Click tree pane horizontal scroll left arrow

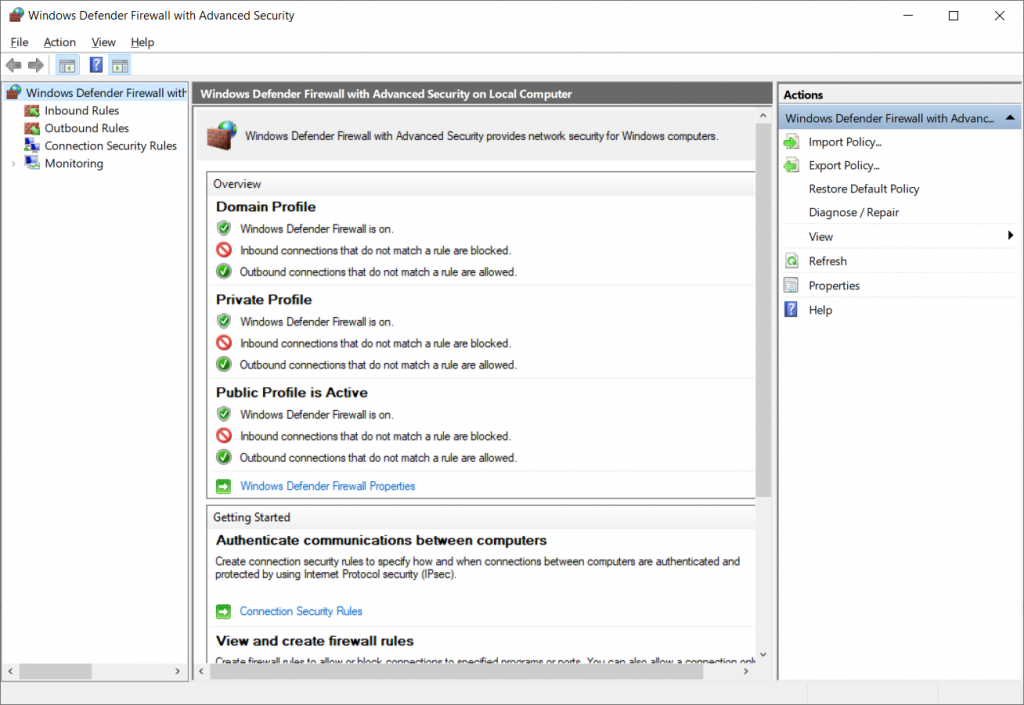10,671
